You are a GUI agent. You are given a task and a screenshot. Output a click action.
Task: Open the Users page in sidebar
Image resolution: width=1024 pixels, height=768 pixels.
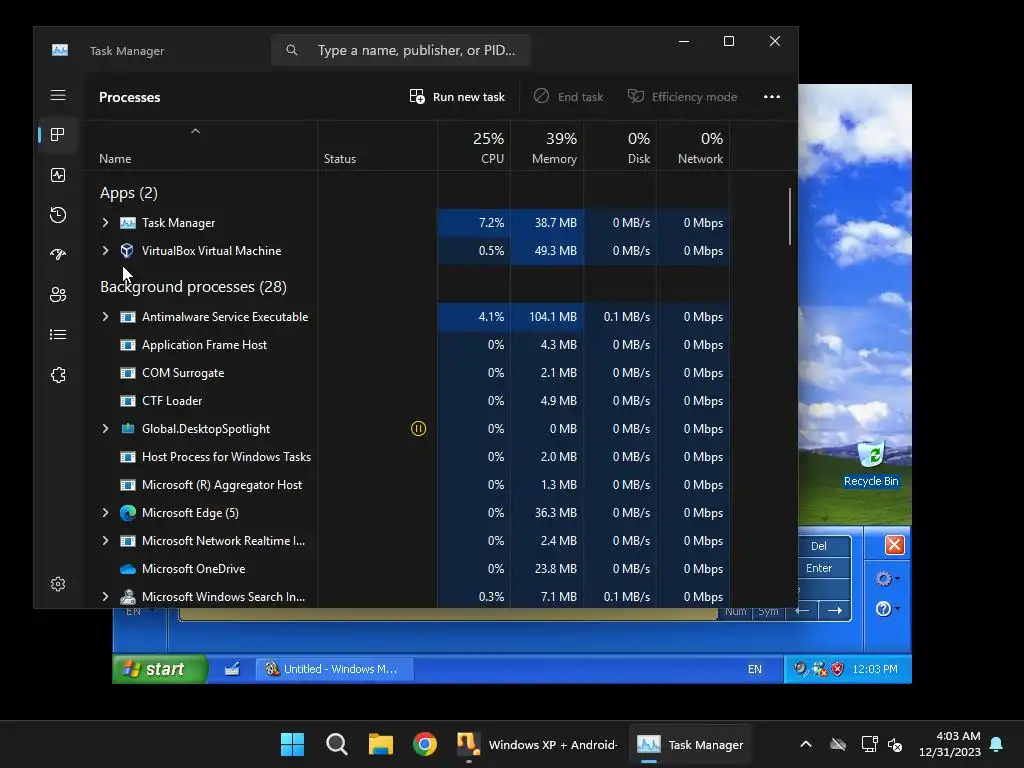point(58,295)
